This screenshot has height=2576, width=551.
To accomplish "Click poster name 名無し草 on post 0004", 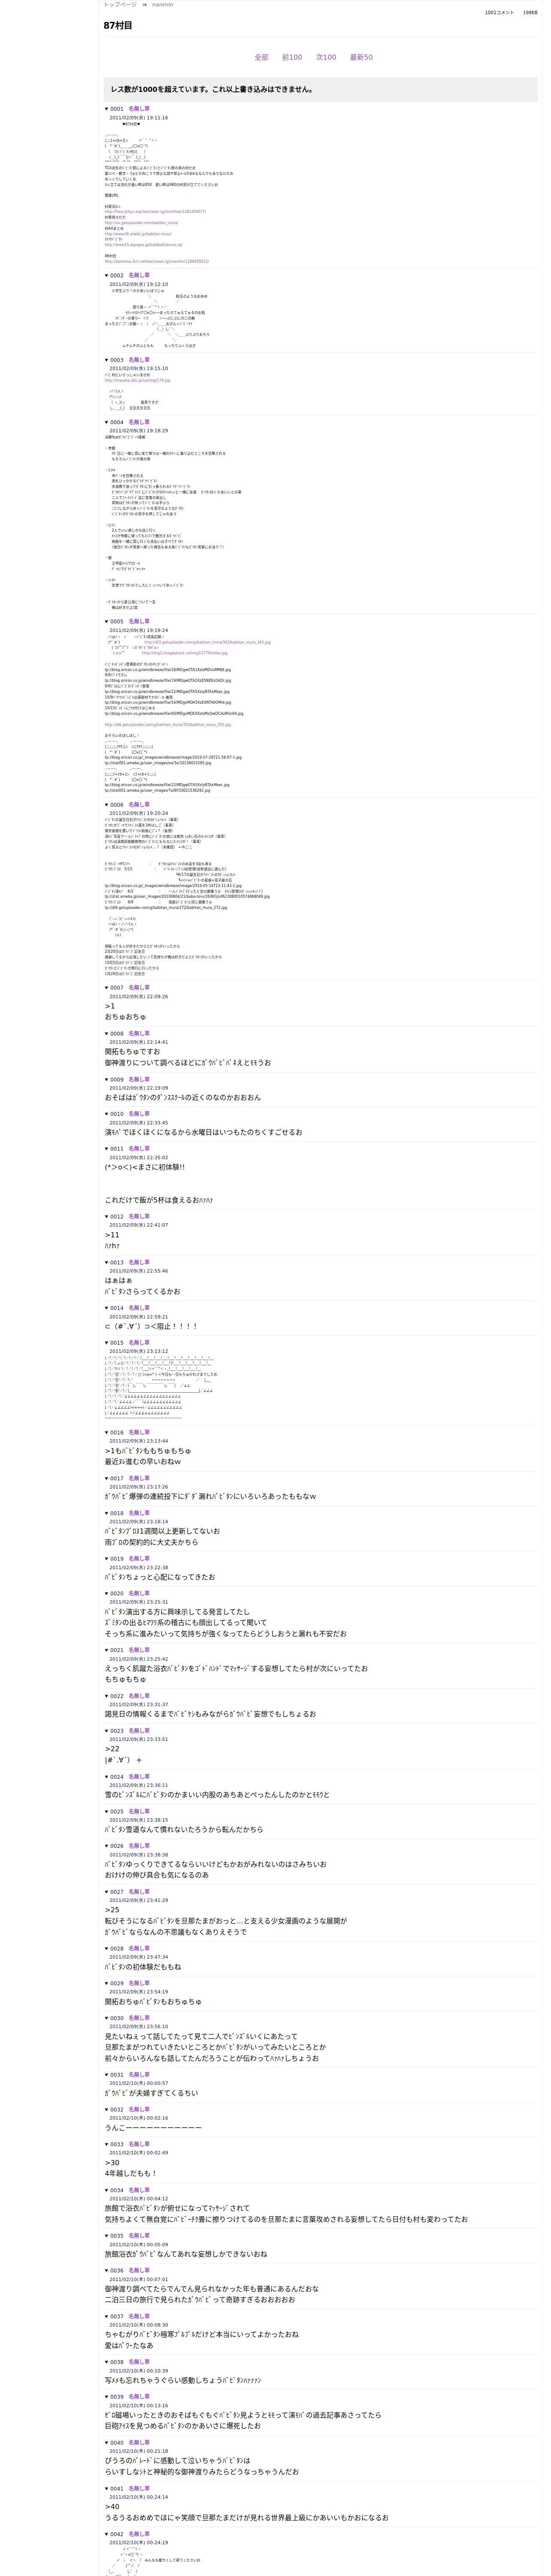I will coord(139,422).
